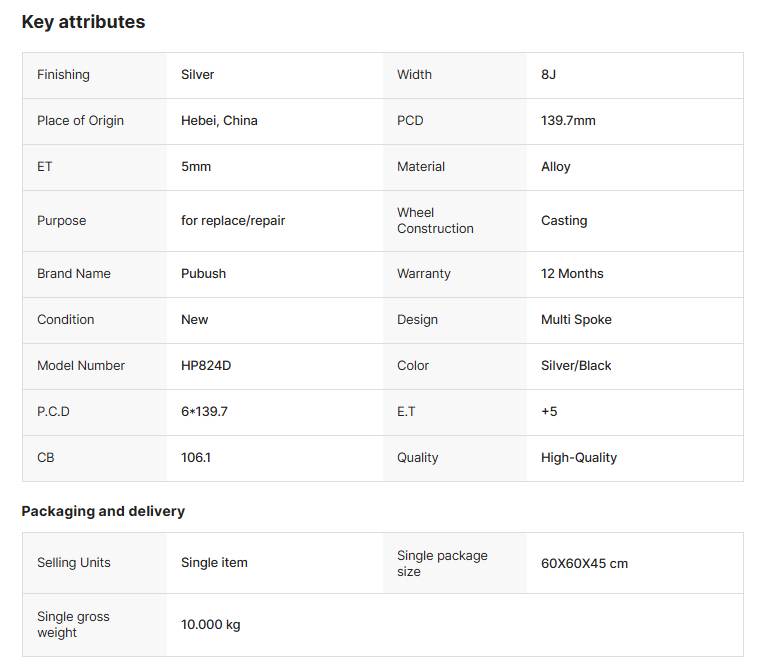Click the Casting wheel construction value
774x668 pixels.
[564, 221]
